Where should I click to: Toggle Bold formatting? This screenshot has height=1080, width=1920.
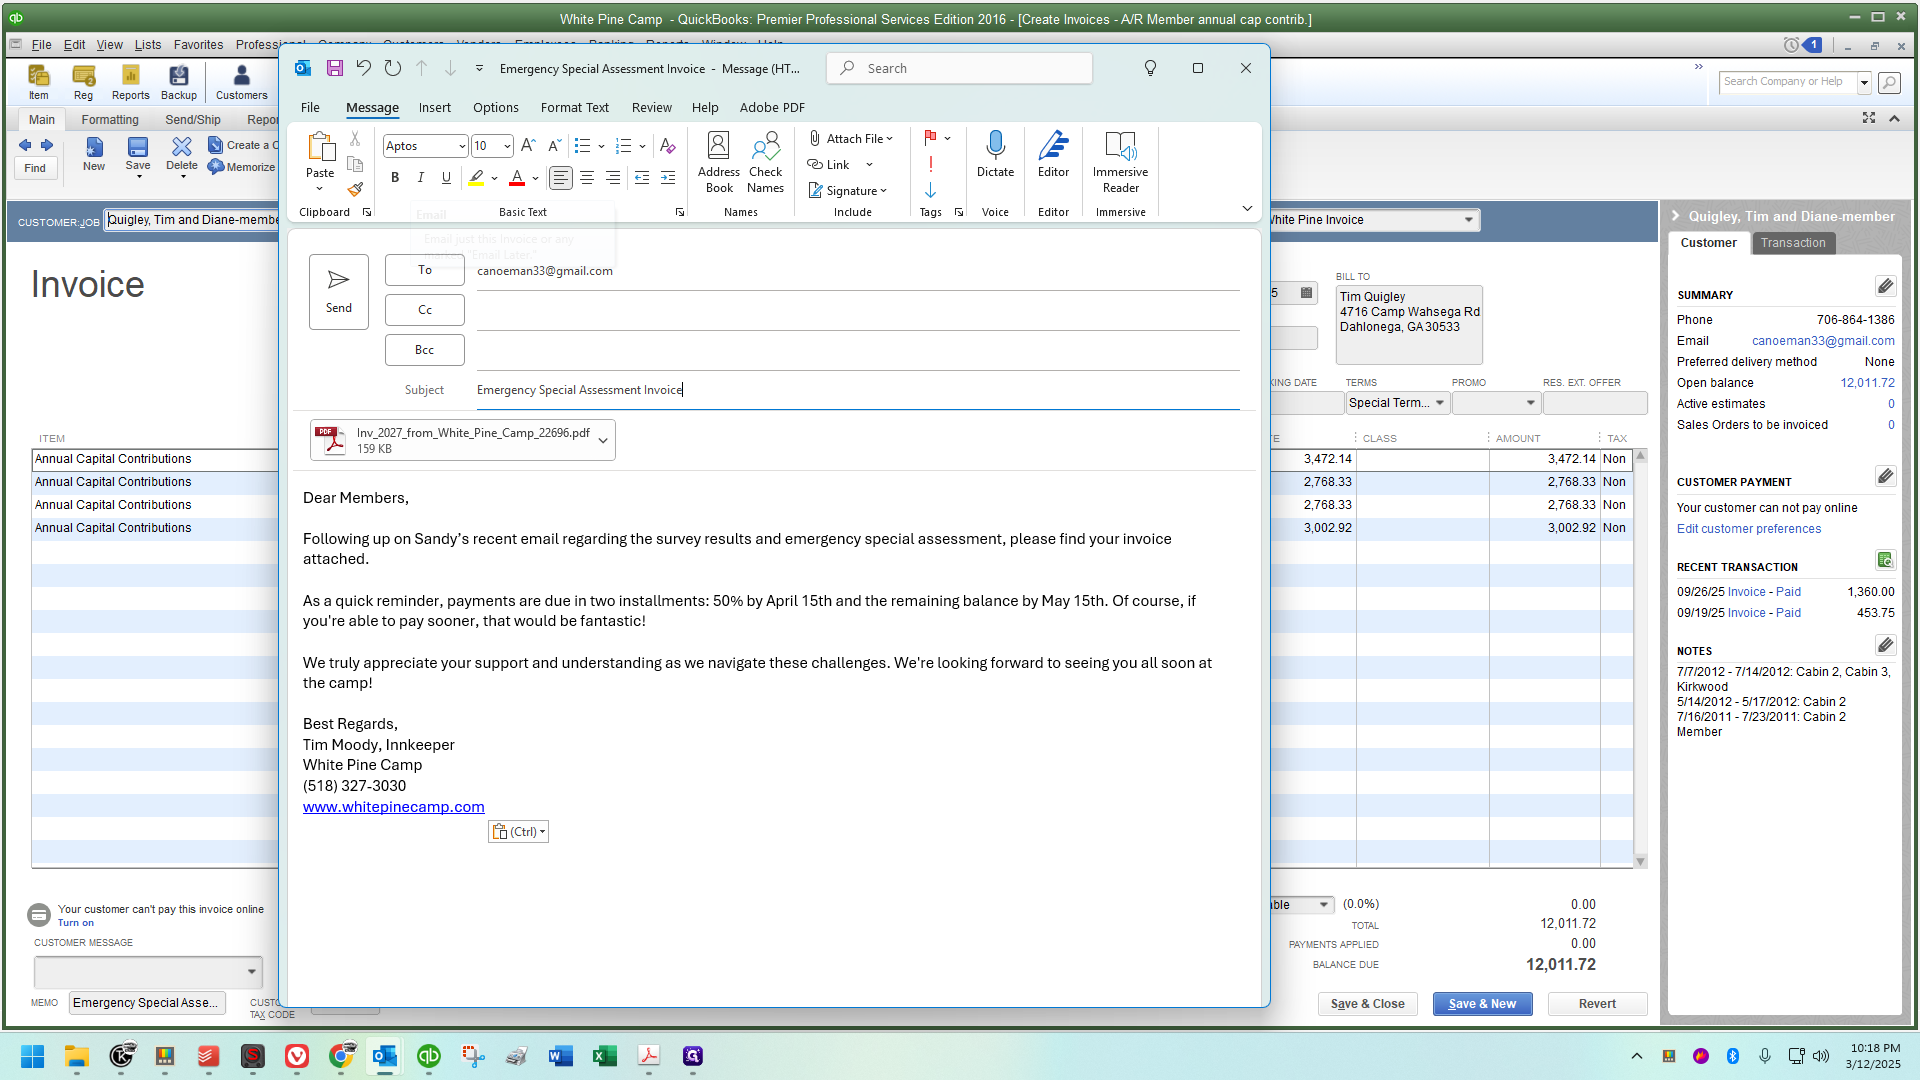tap(395, 177)
